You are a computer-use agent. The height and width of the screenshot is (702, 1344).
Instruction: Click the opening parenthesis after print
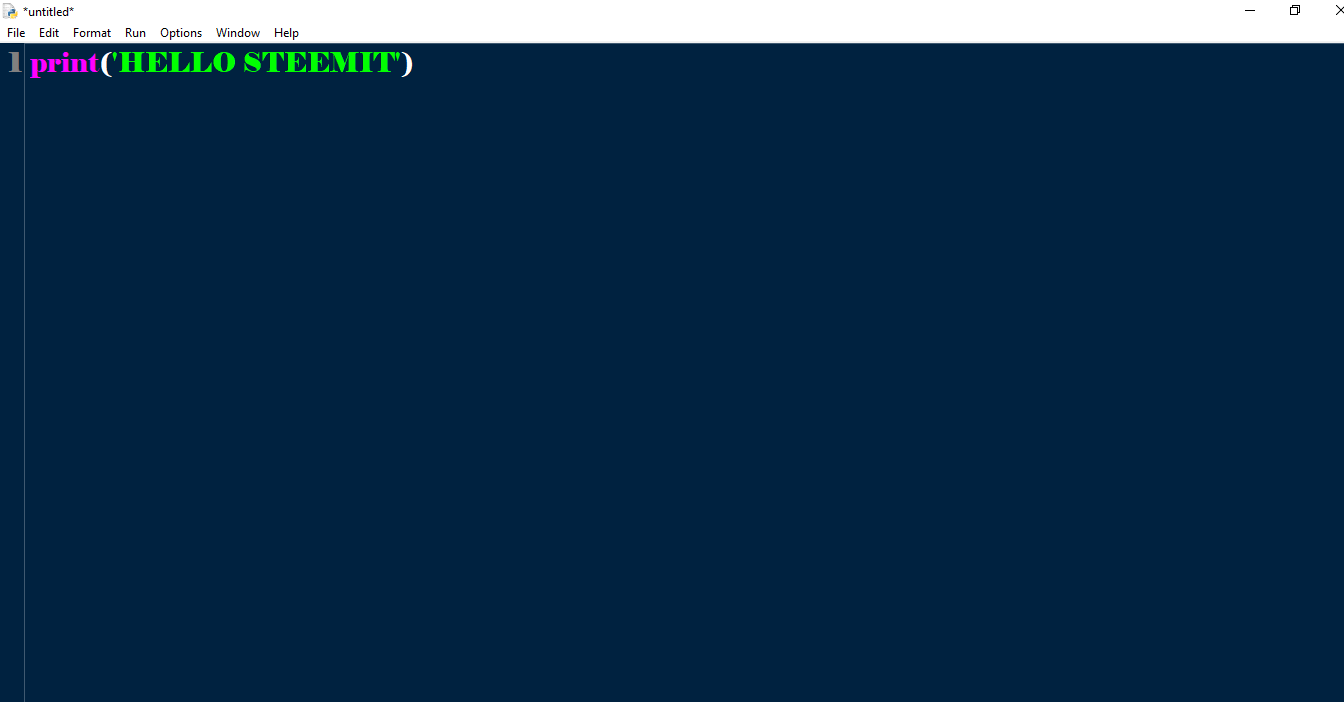[x=105, y=63]
